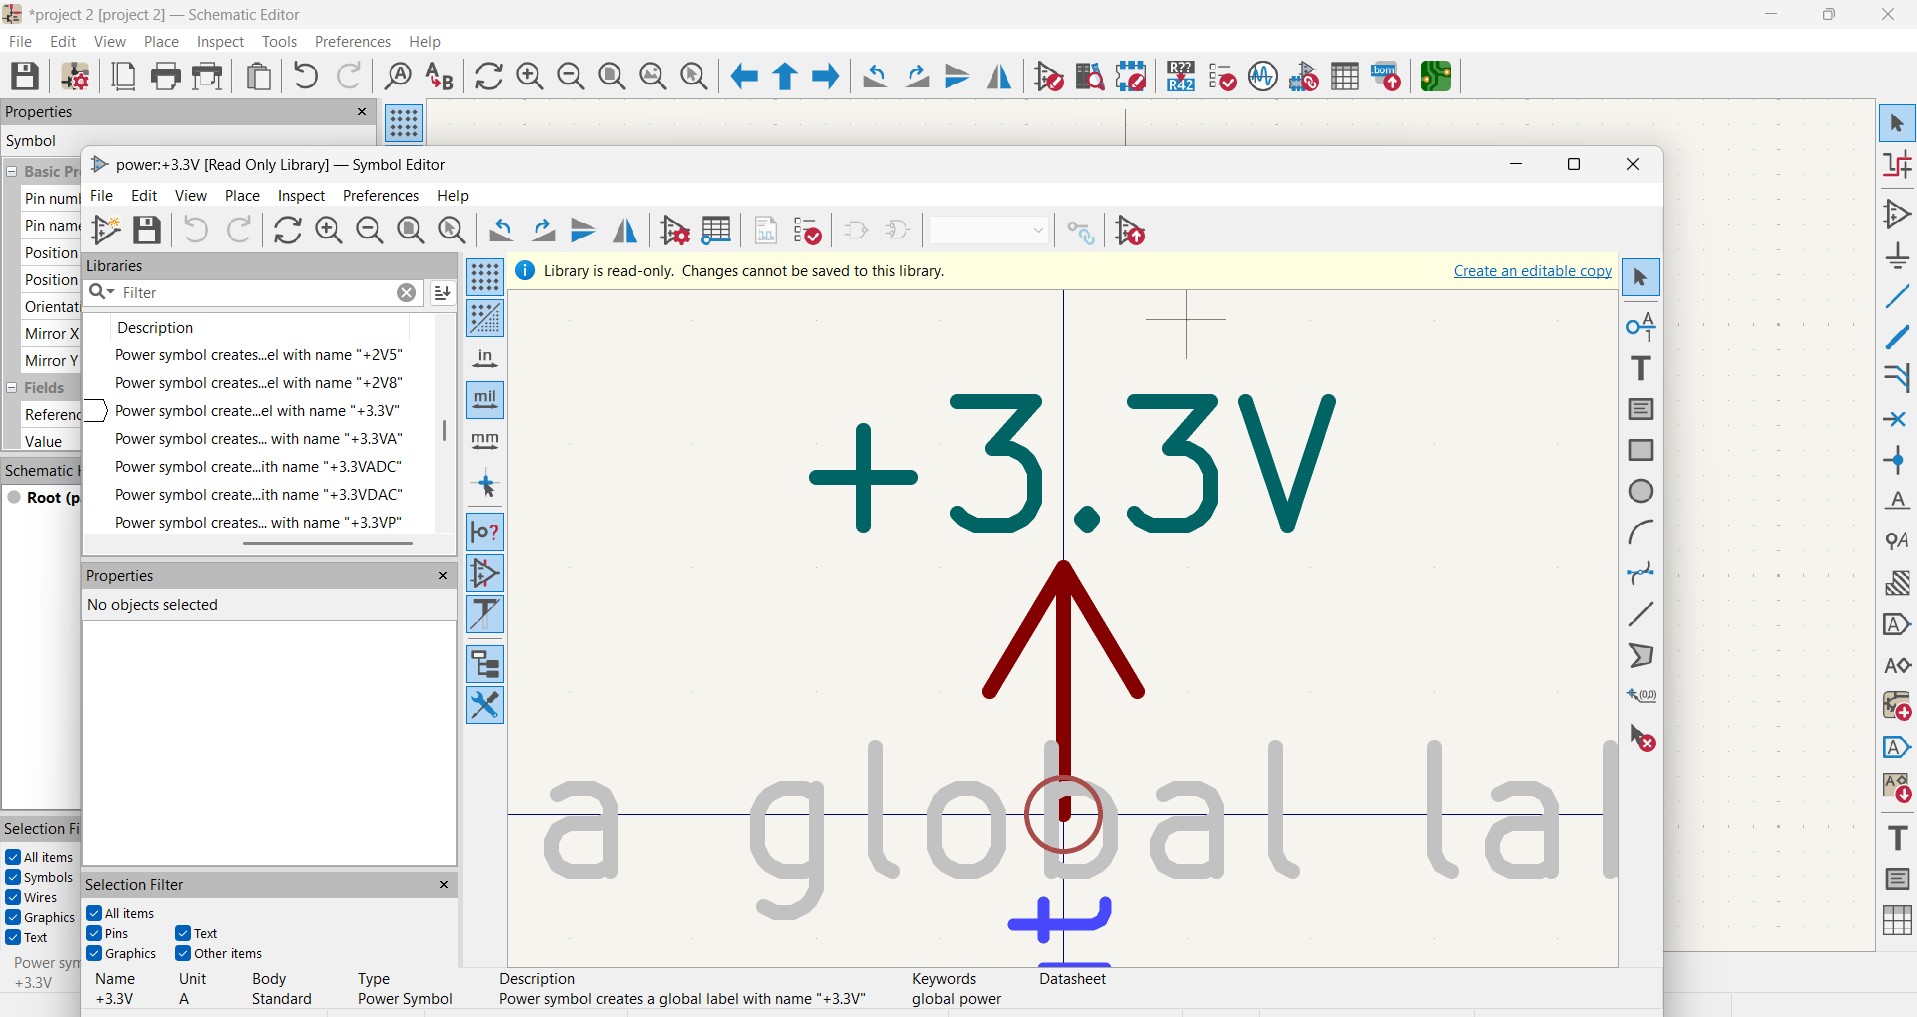Create new symbol in Symbol Editor toolbar
The image size is (1917, 1017).
point(105,231)
